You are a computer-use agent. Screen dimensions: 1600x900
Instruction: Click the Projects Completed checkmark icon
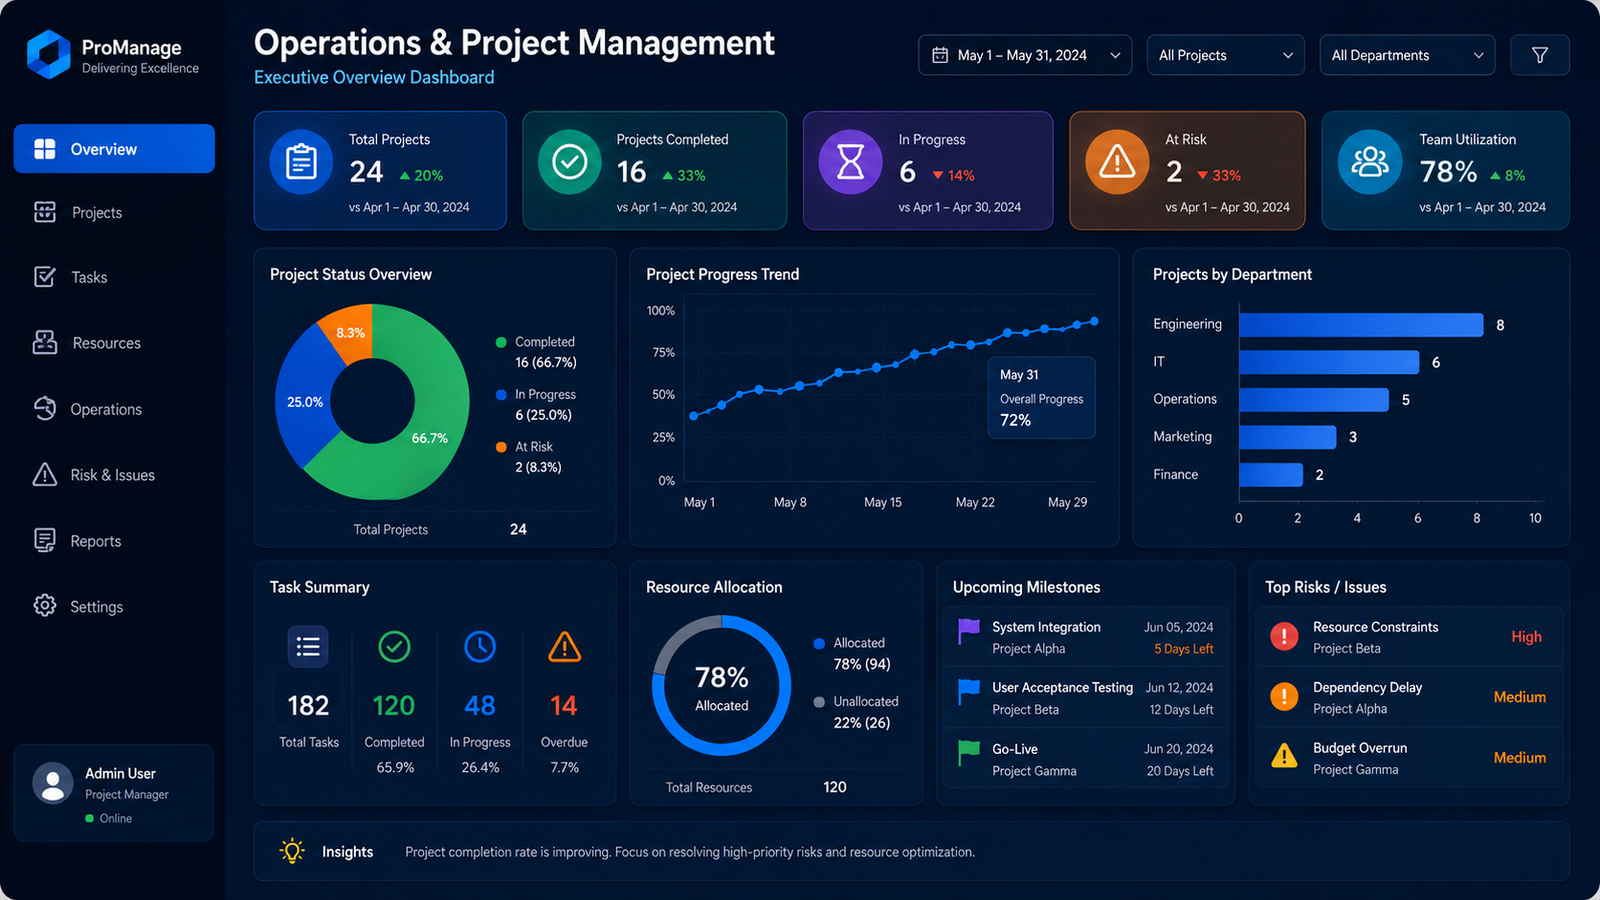coord(569,162)
